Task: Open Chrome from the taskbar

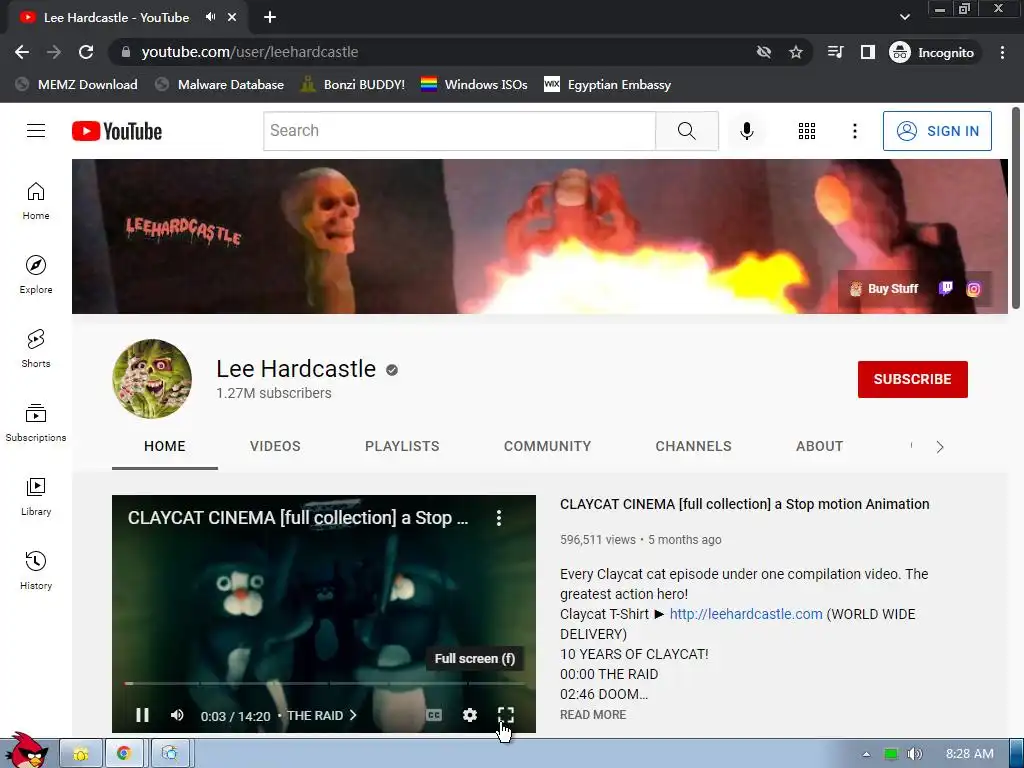Action: click(x=124, y=754)
